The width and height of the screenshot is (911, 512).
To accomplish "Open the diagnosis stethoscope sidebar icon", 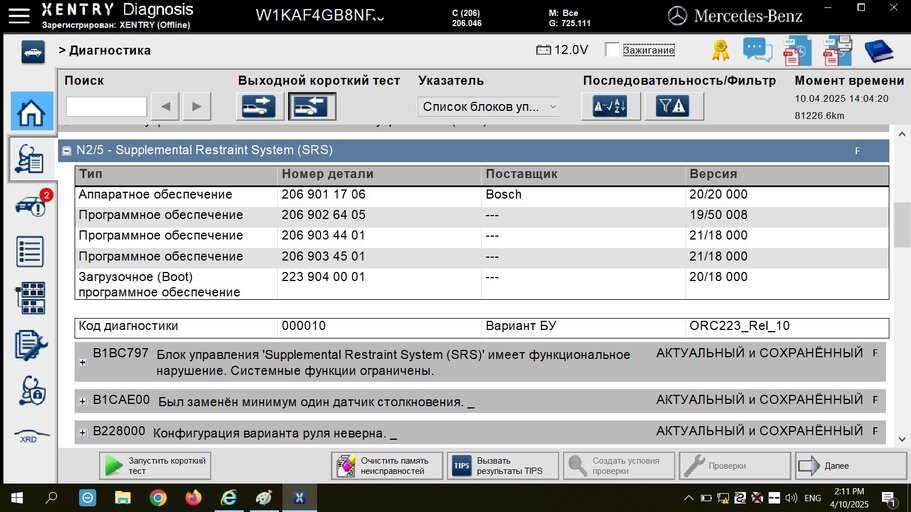I will [30, 159].
